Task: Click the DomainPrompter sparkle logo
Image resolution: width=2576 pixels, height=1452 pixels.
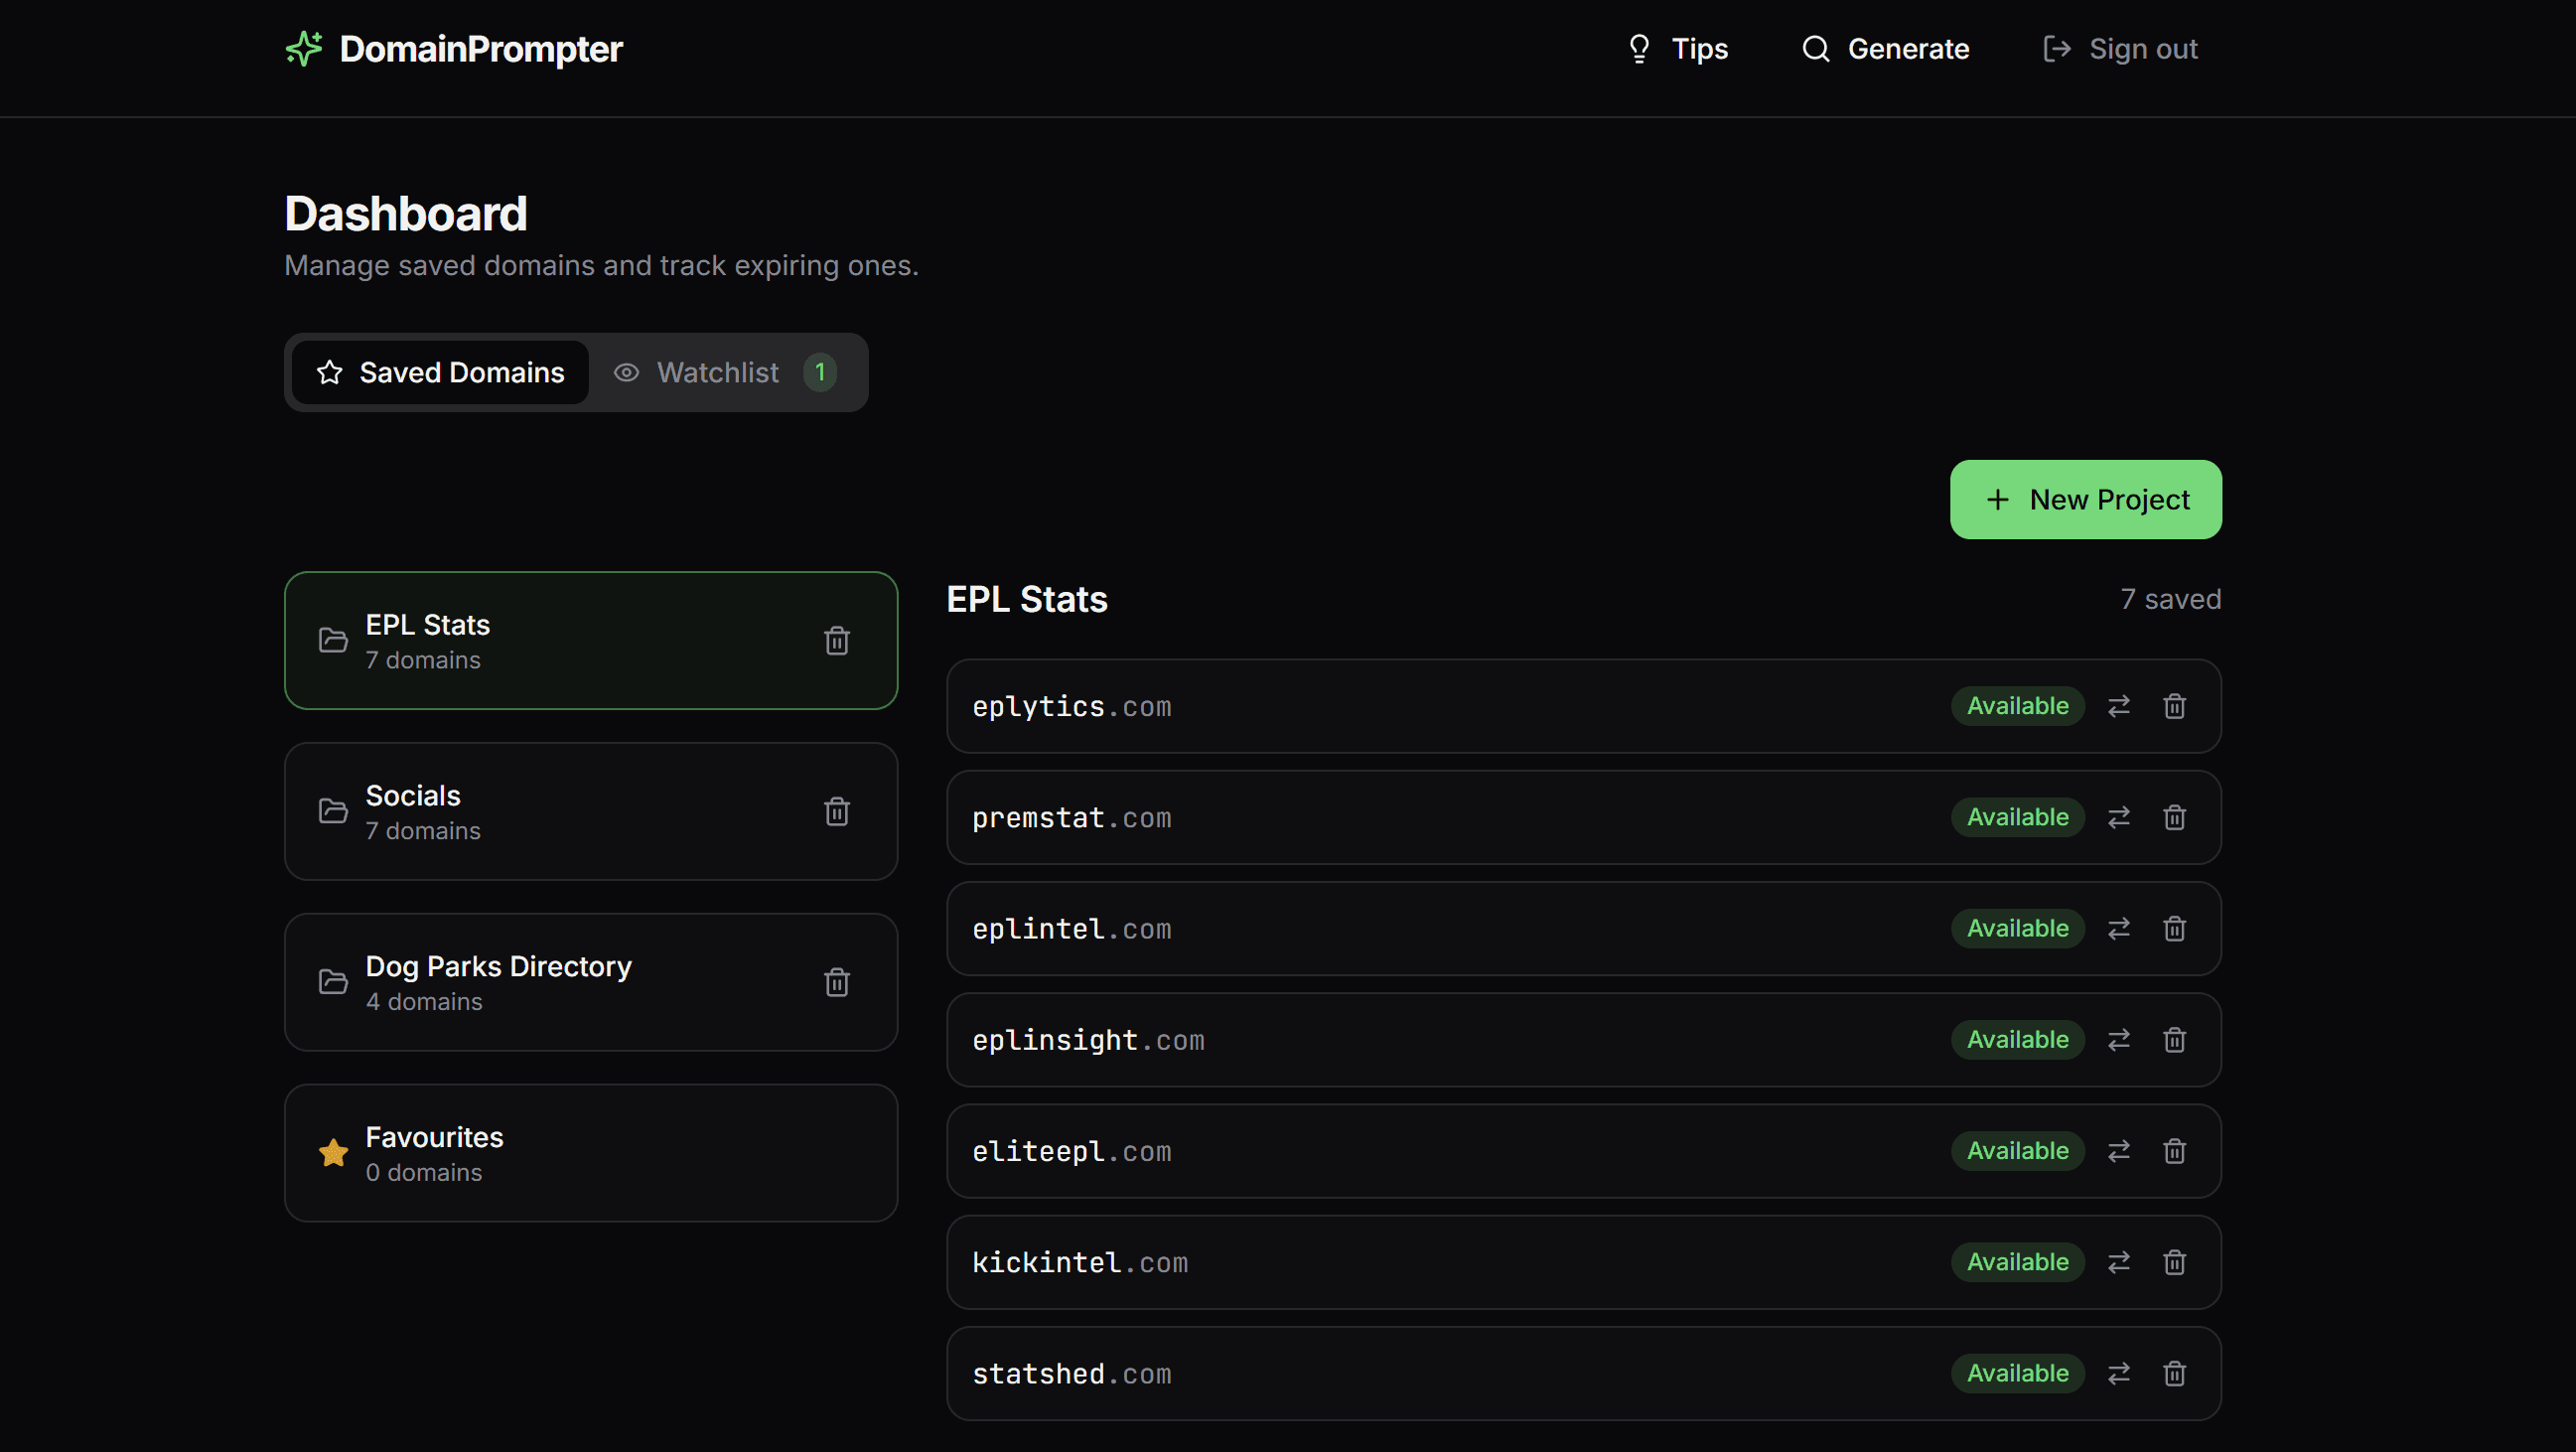Action: pyautogui.click(x=304, y=48)
